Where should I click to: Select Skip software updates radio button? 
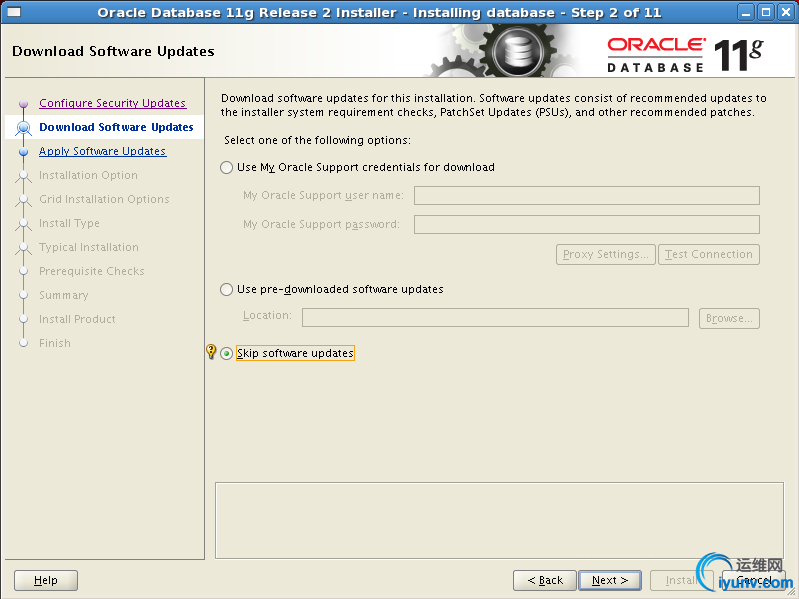226,353
